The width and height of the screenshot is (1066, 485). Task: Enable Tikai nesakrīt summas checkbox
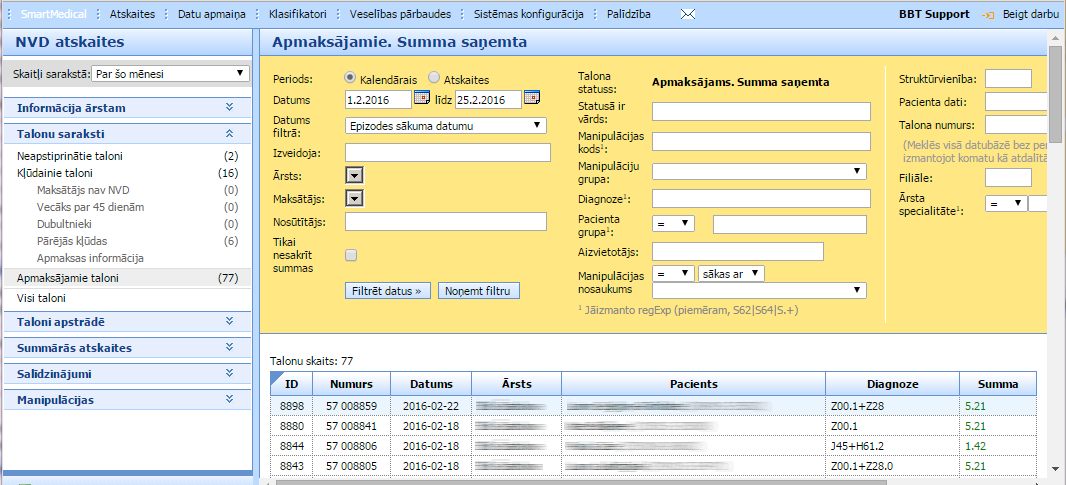351,255
